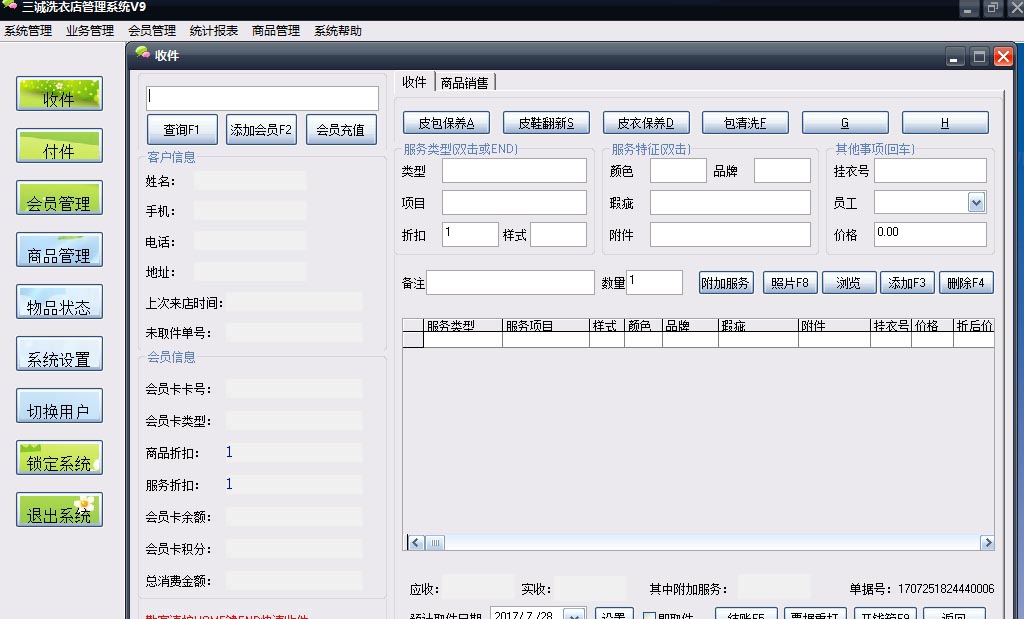
Task: Open the 商品管理 sidebar panel
Action: tap(59, 249)
